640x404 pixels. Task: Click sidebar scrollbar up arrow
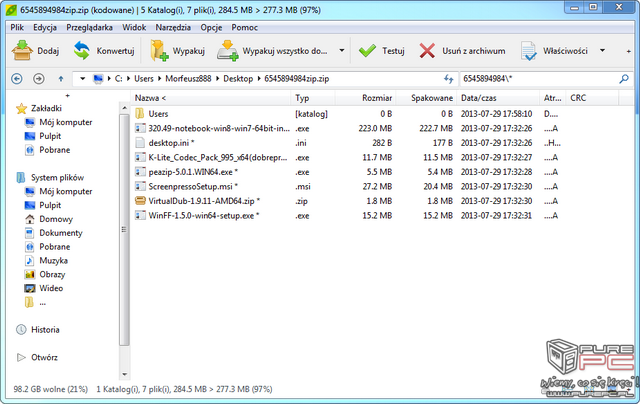pos(124,108)
